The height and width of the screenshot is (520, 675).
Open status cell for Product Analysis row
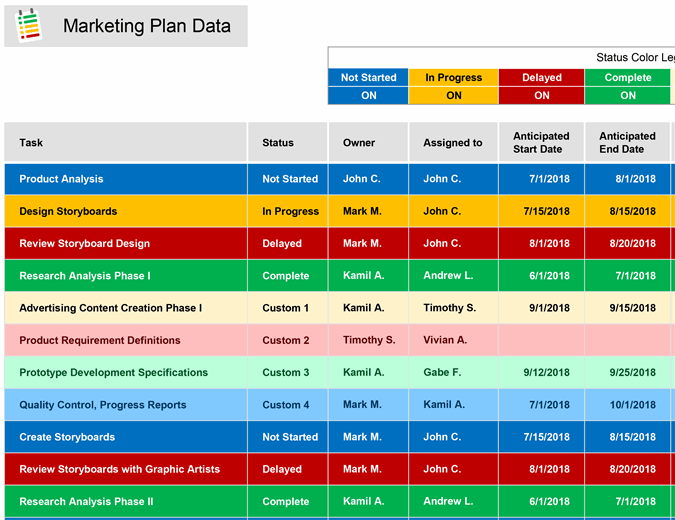click(x=289, y=179)
